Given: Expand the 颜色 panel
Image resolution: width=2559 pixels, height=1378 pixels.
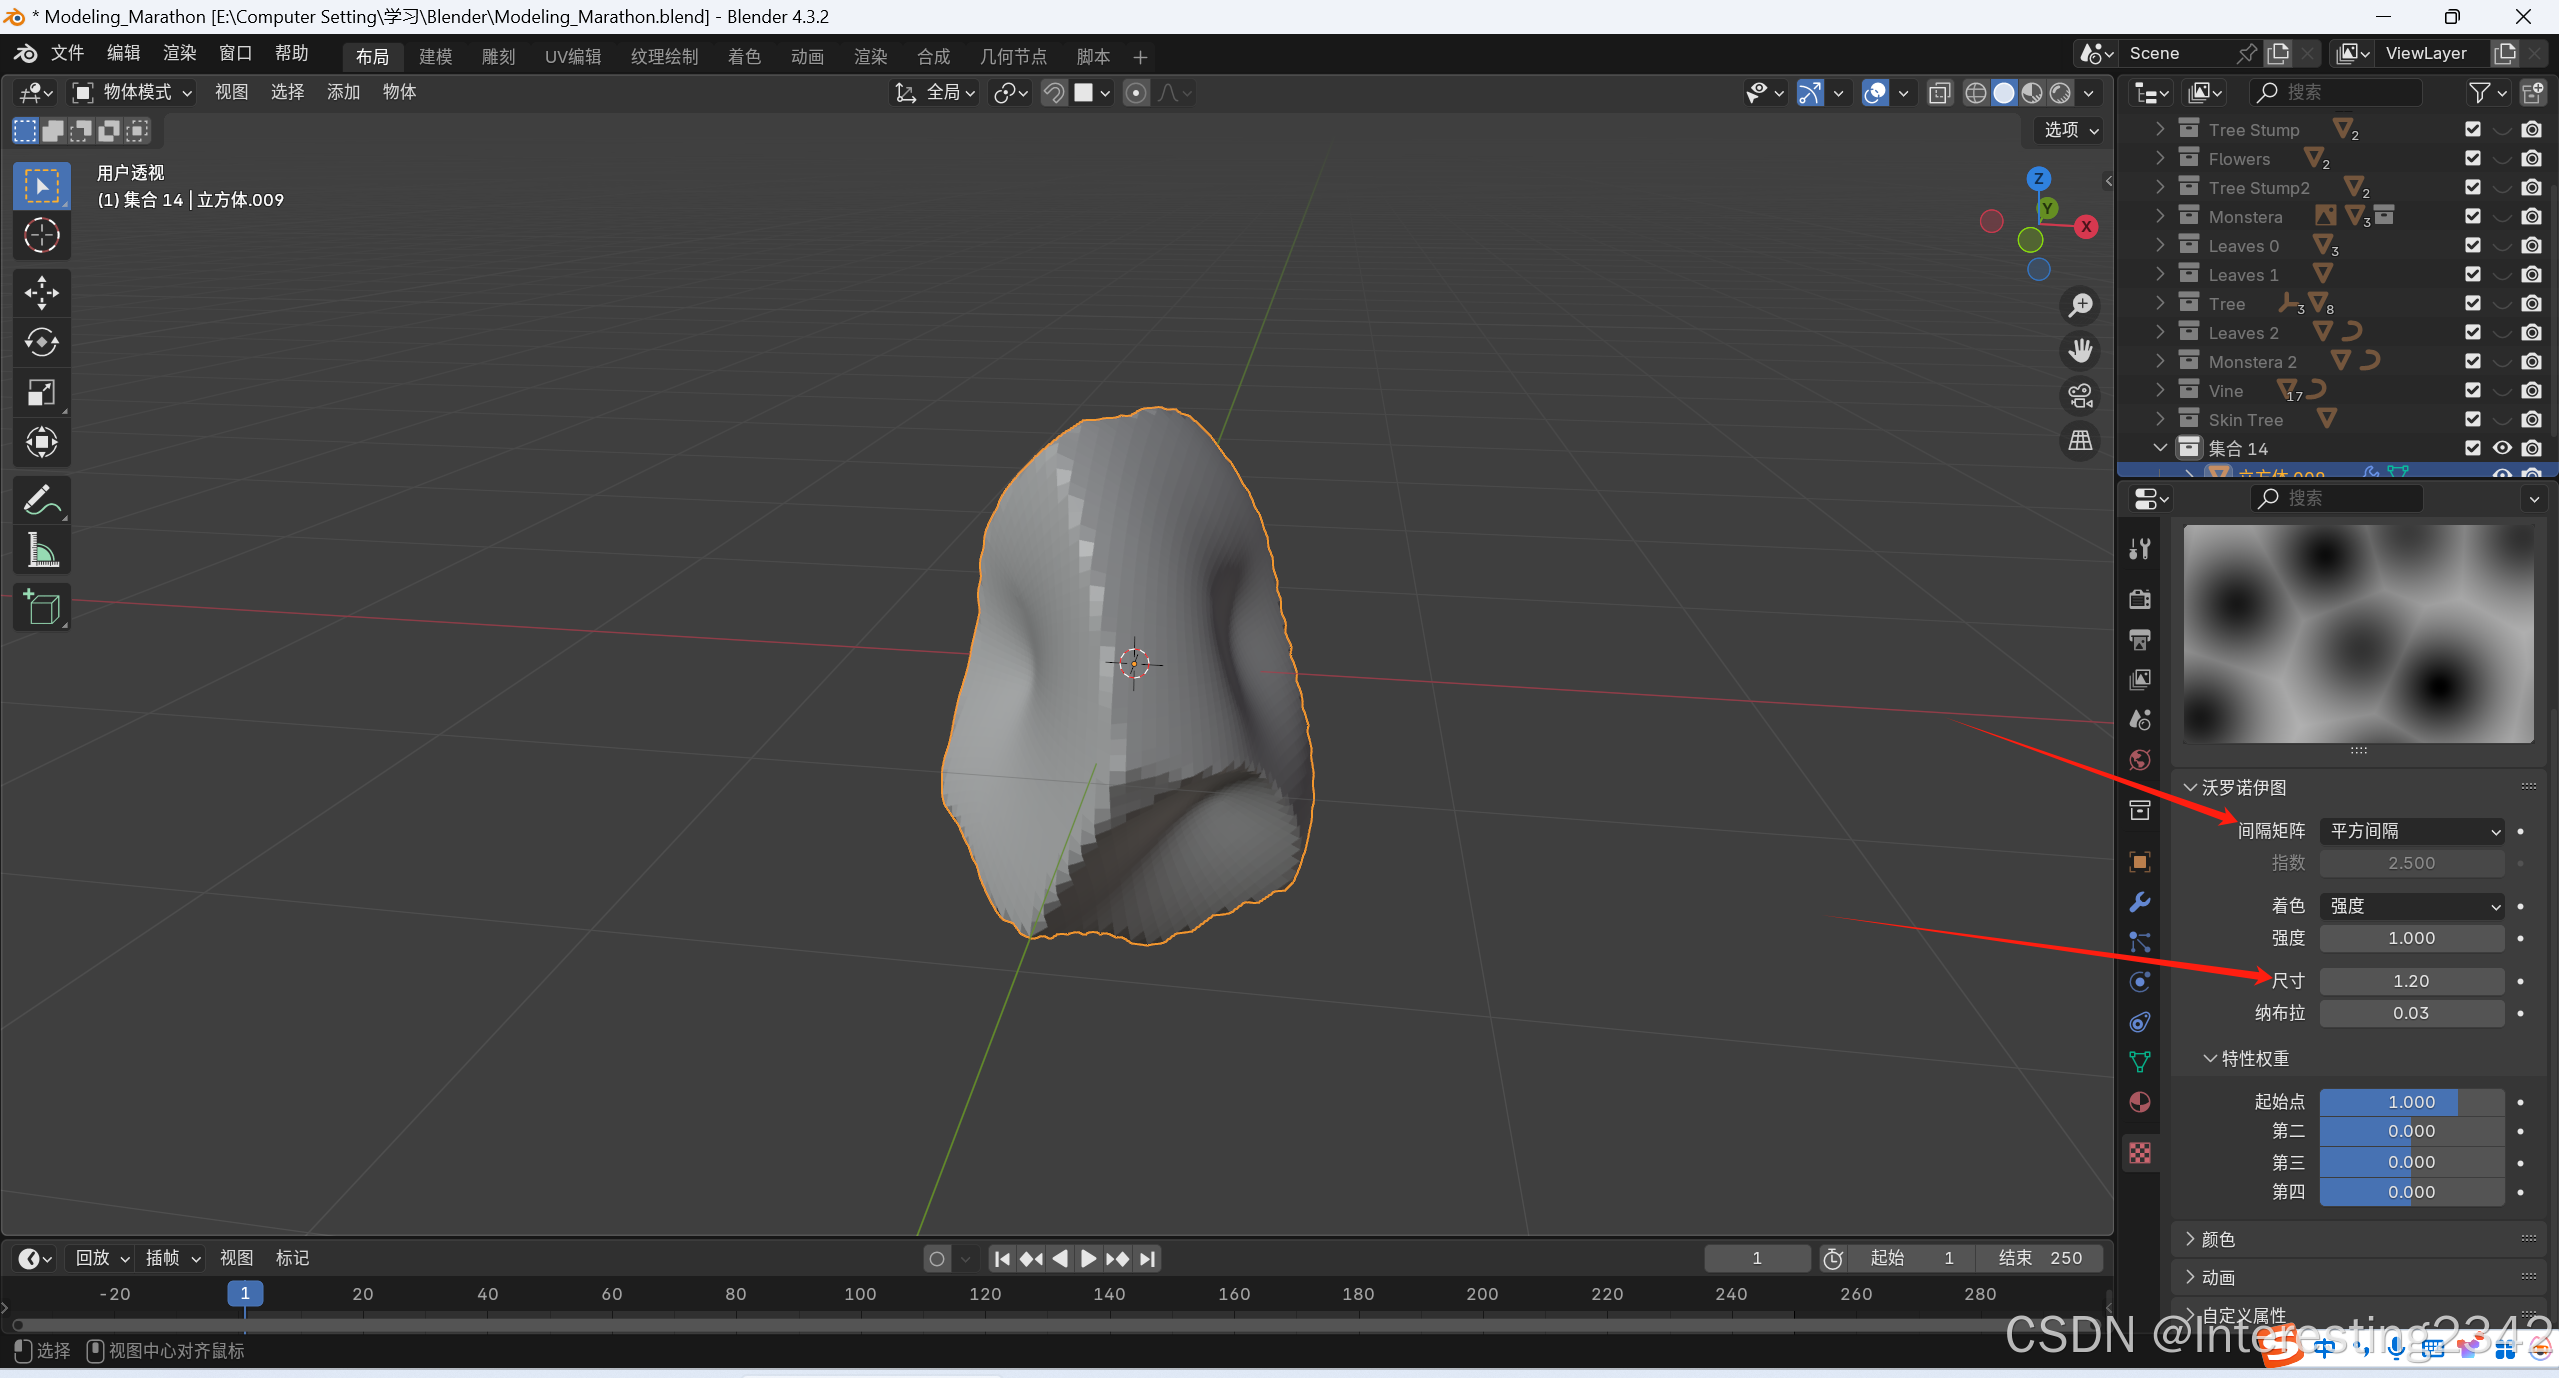Looking at the screenshot, I should (2217, 1239).
